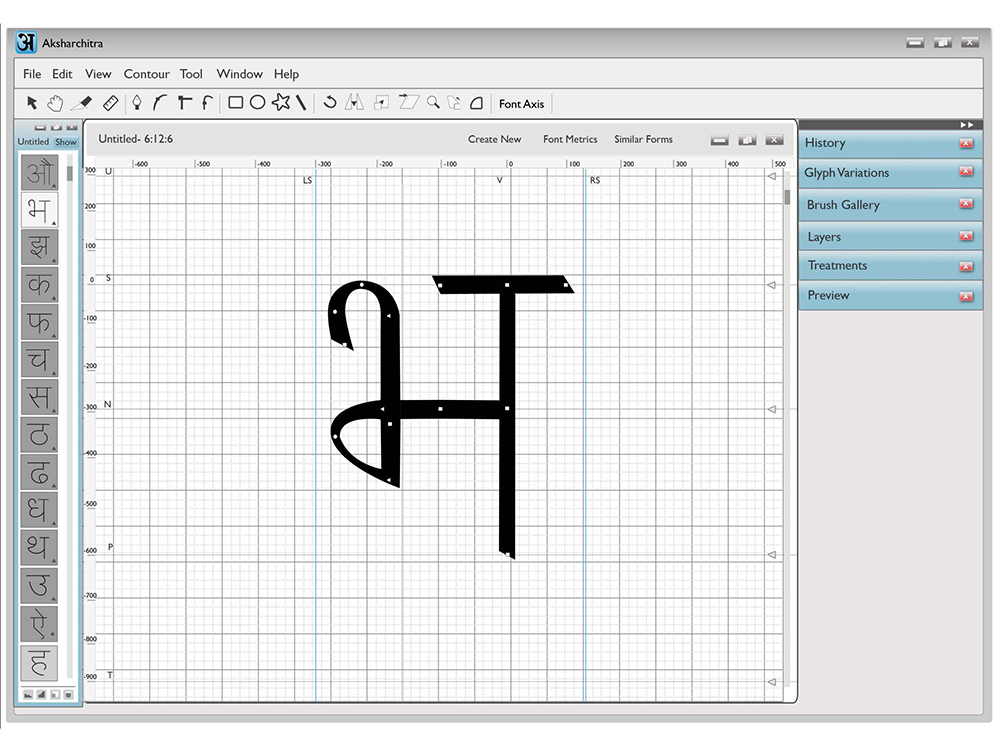Activate the magnifier zoom tool
Viewport: 1000px width, 750px height.
(x=433, y=102)
